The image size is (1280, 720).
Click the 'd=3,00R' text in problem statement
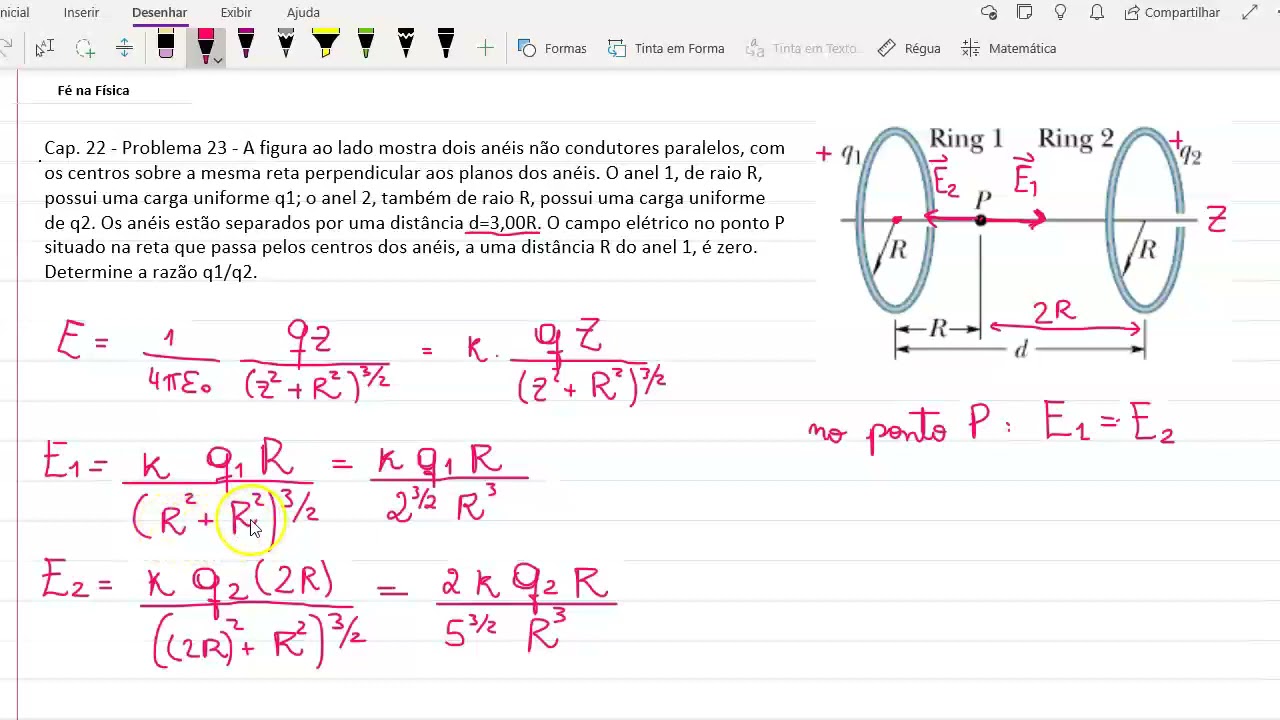pyautogui.click(x=504, y=223)
